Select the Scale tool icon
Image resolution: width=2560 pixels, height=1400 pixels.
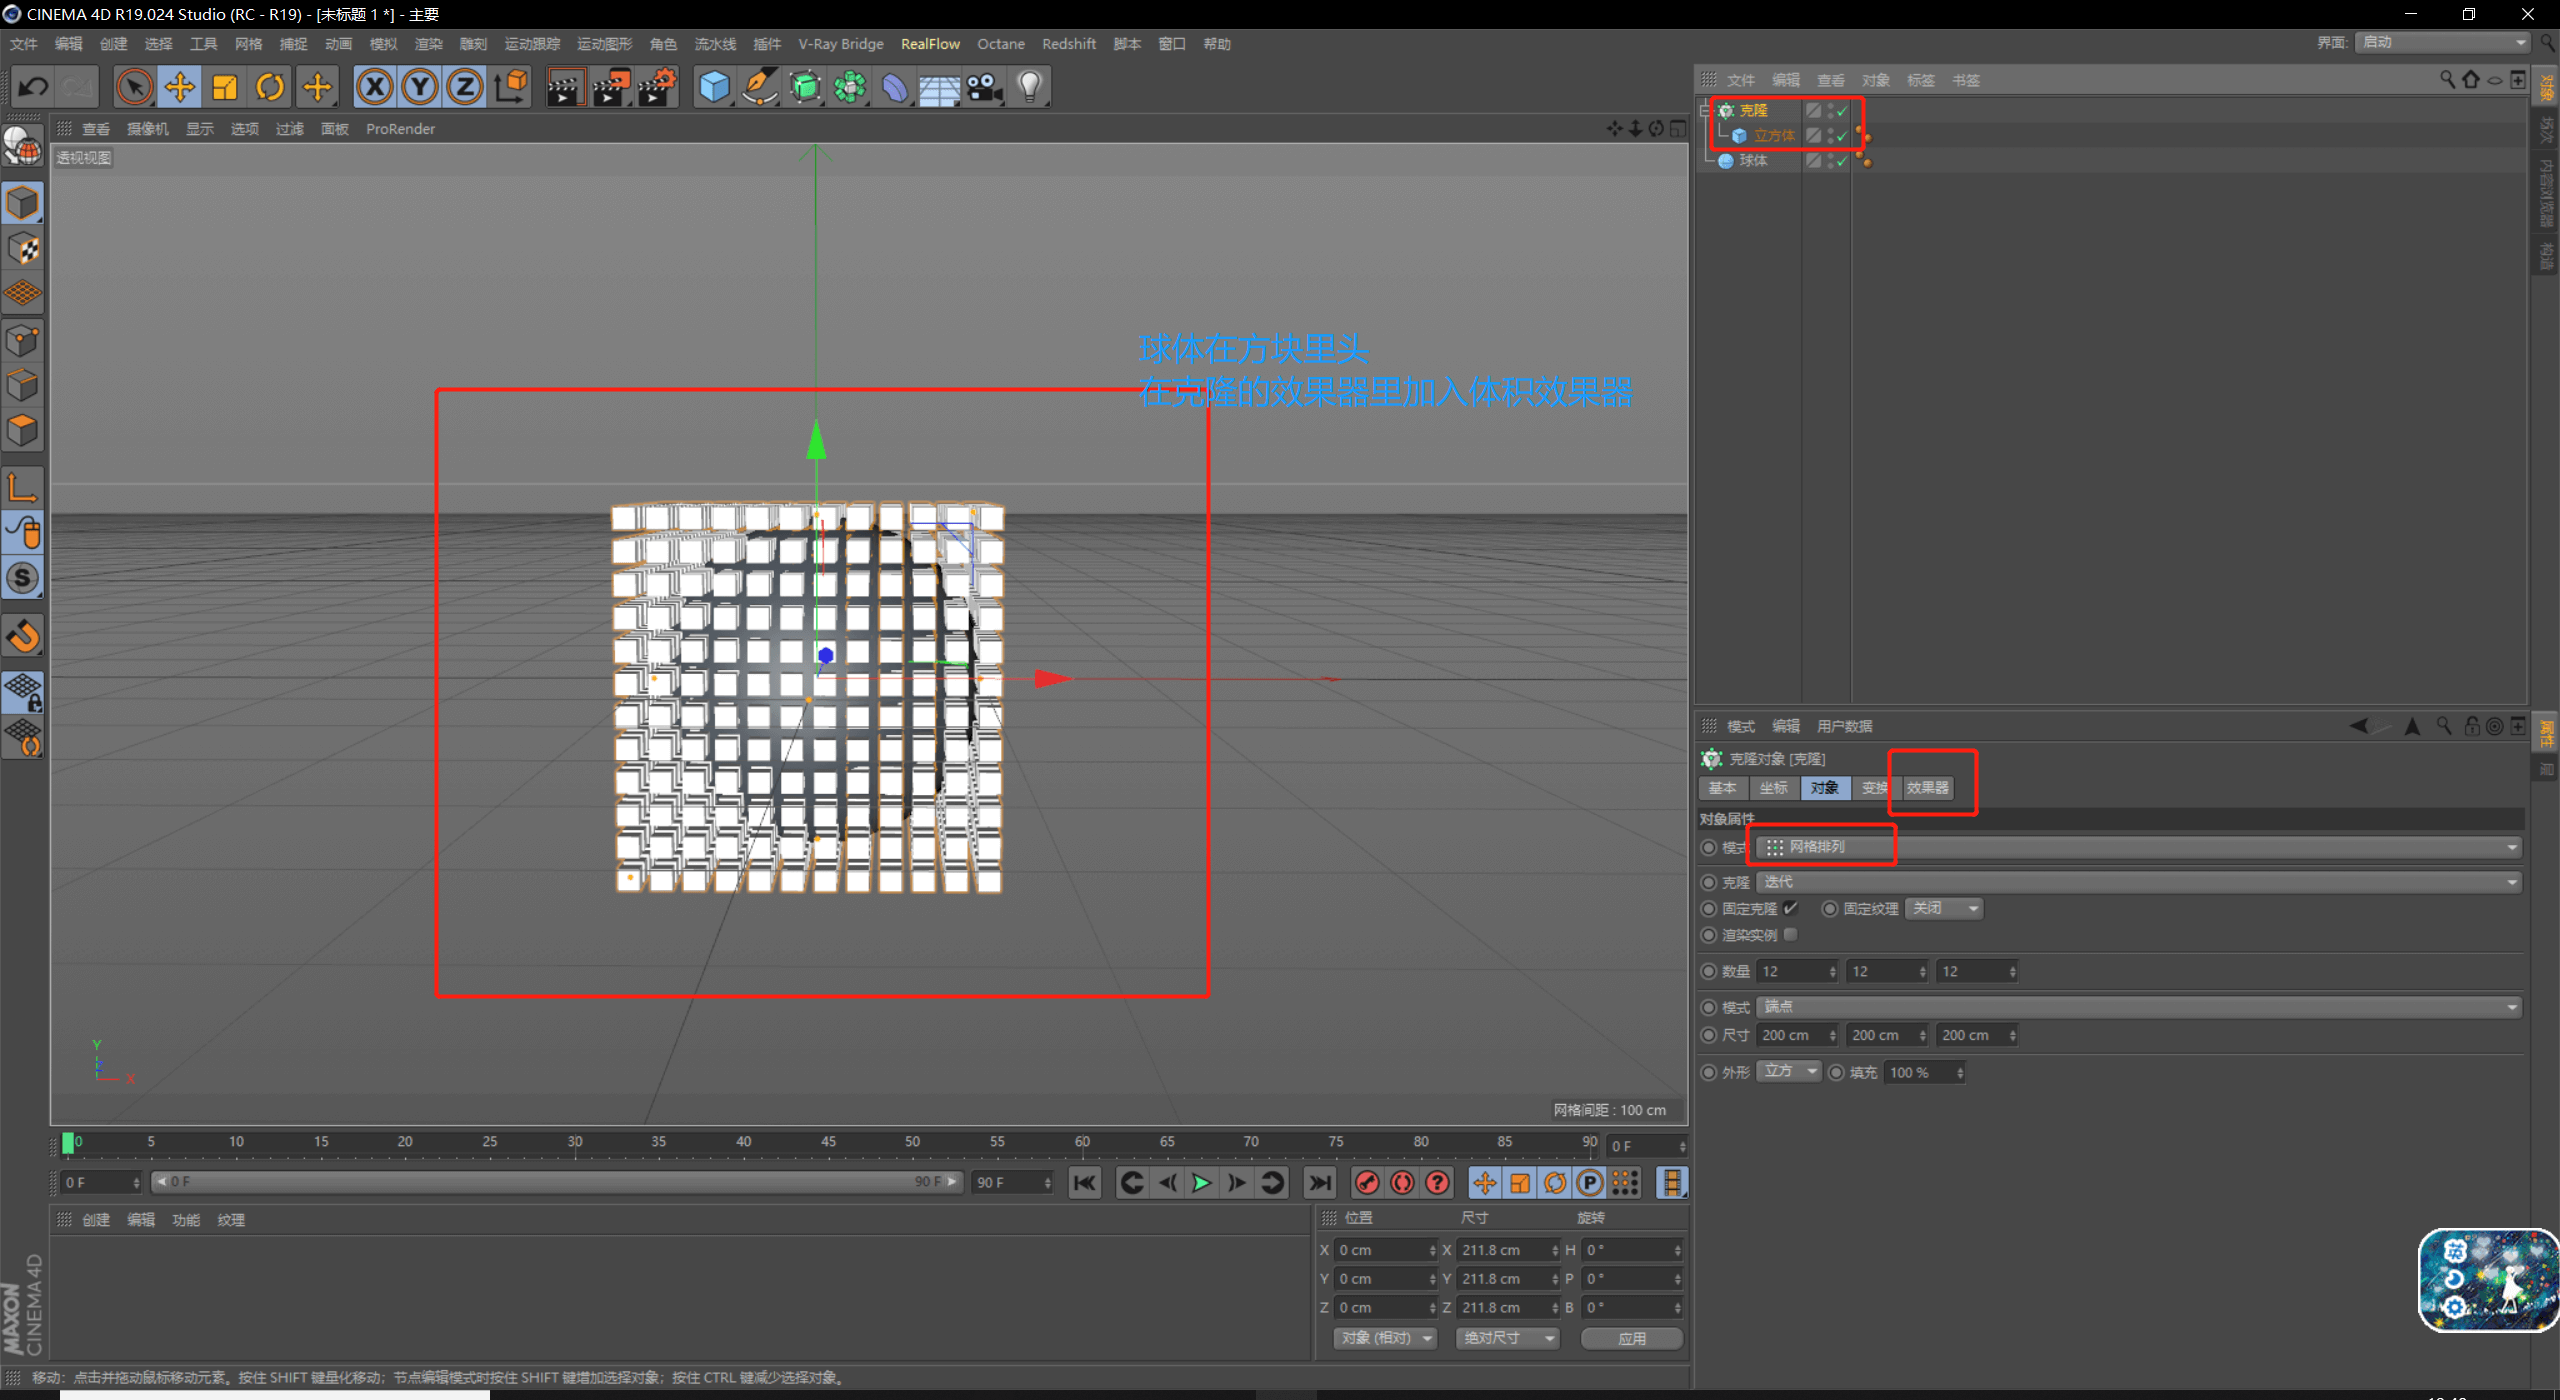click(x=225, y=88)
